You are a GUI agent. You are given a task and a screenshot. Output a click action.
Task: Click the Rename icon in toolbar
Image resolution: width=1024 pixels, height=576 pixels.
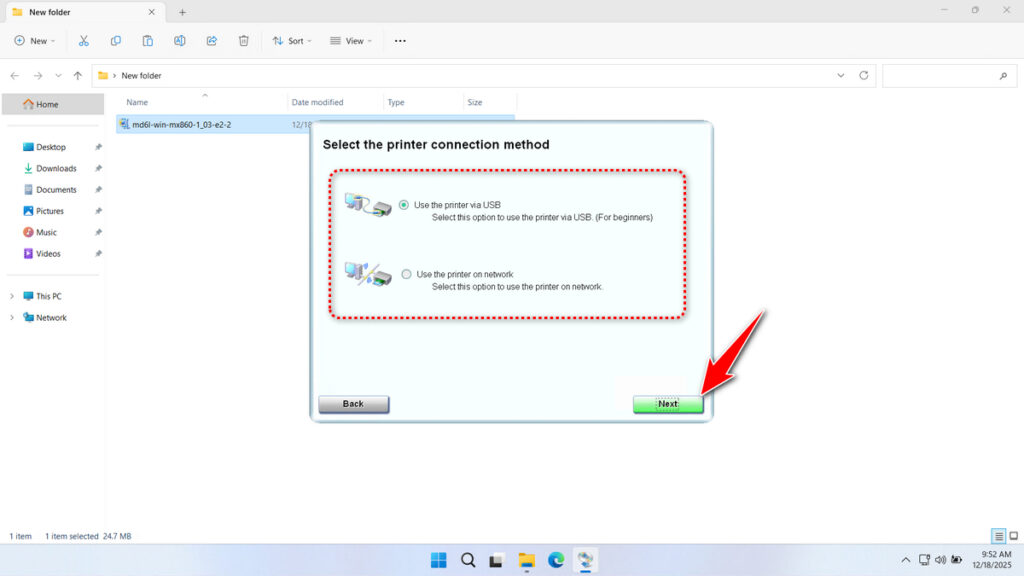coord(180,41)
